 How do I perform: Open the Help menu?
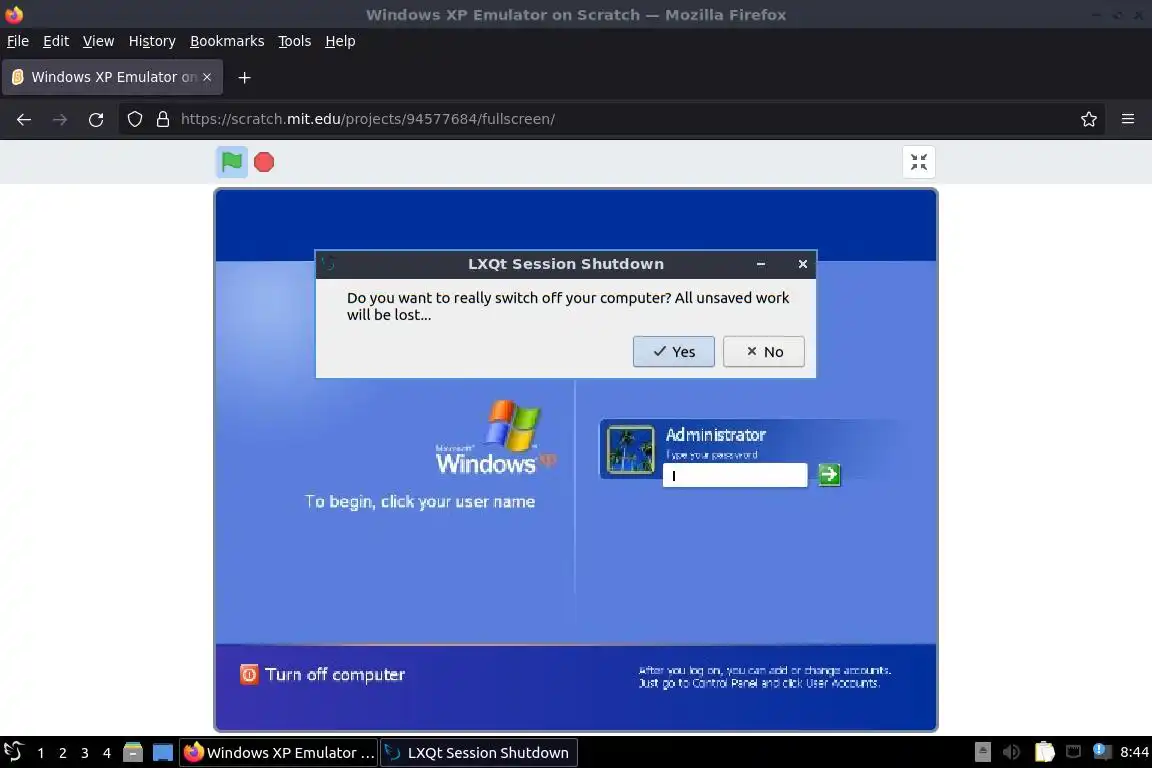[x=340, y=41]
